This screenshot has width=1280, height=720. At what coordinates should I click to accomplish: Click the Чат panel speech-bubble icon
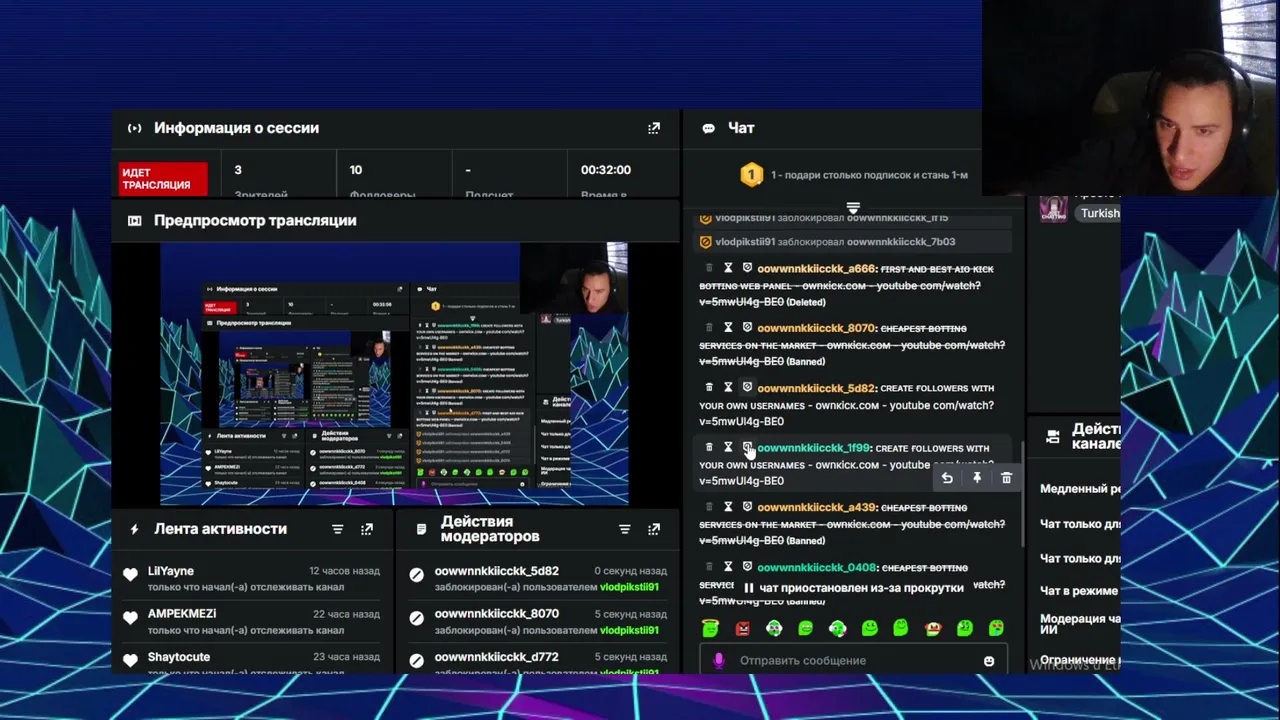[x=708, y=128]
